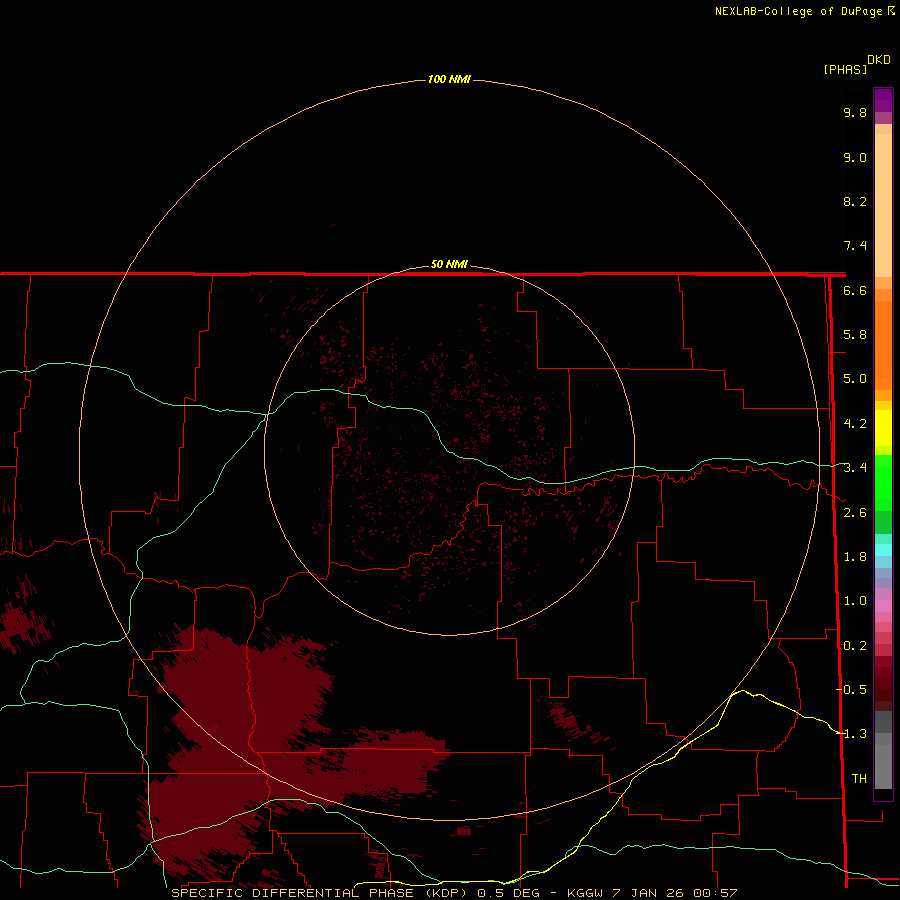
Task: Pick the gray bottom segment of color bar
Action: click(x=883, y=766)
